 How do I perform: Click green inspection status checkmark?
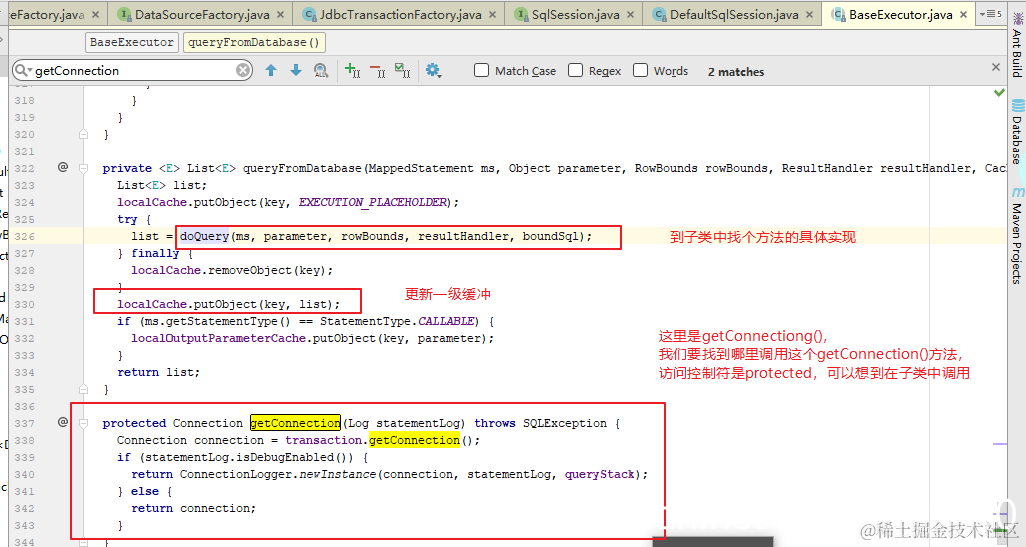(999, 93)
